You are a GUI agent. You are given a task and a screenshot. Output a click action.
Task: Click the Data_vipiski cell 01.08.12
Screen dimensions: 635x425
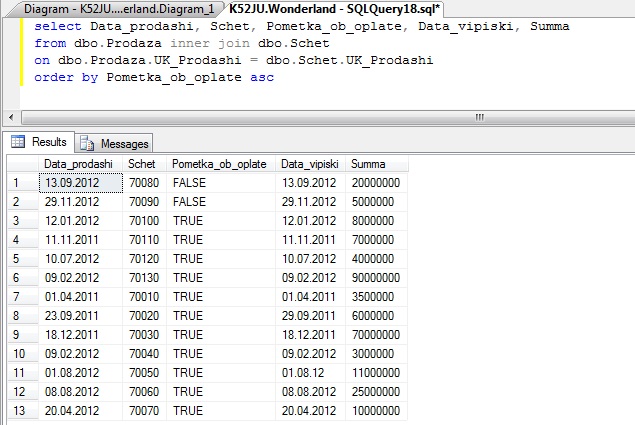pyautogui.click(x=310, y=373)
